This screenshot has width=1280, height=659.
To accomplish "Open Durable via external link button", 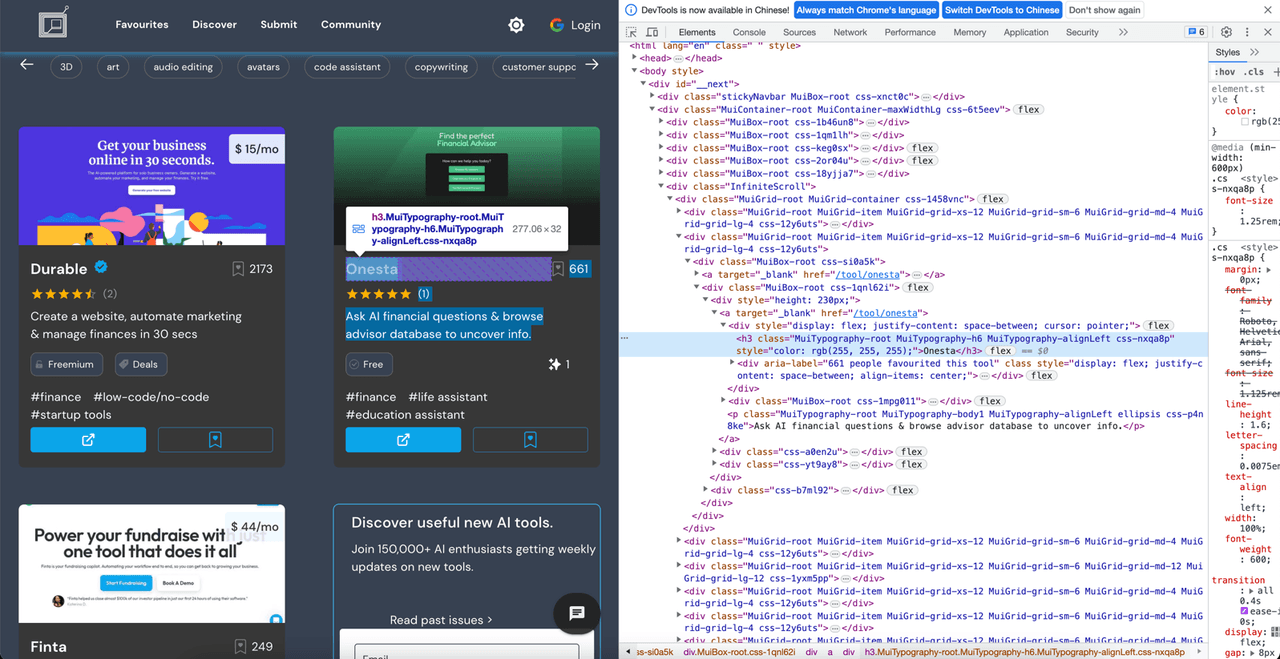I will [x=88, y=440].
